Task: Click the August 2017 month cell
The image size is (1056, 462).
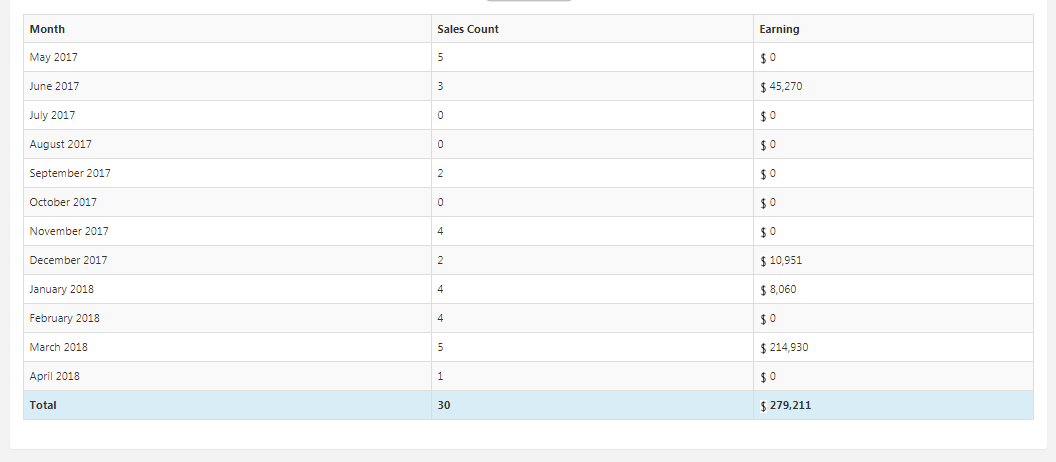Action: pyautogui.click(x=60, y=144)
